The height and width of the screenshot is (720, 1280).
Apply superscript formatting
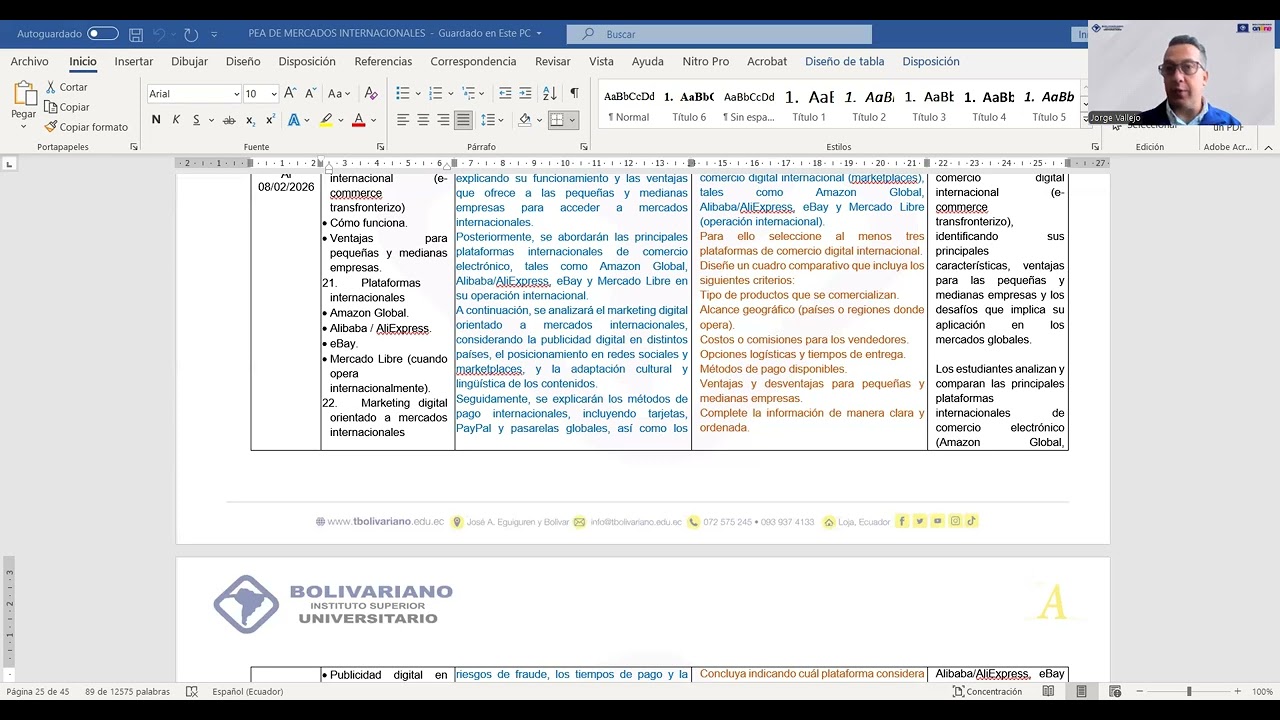(x=269, y=120)
